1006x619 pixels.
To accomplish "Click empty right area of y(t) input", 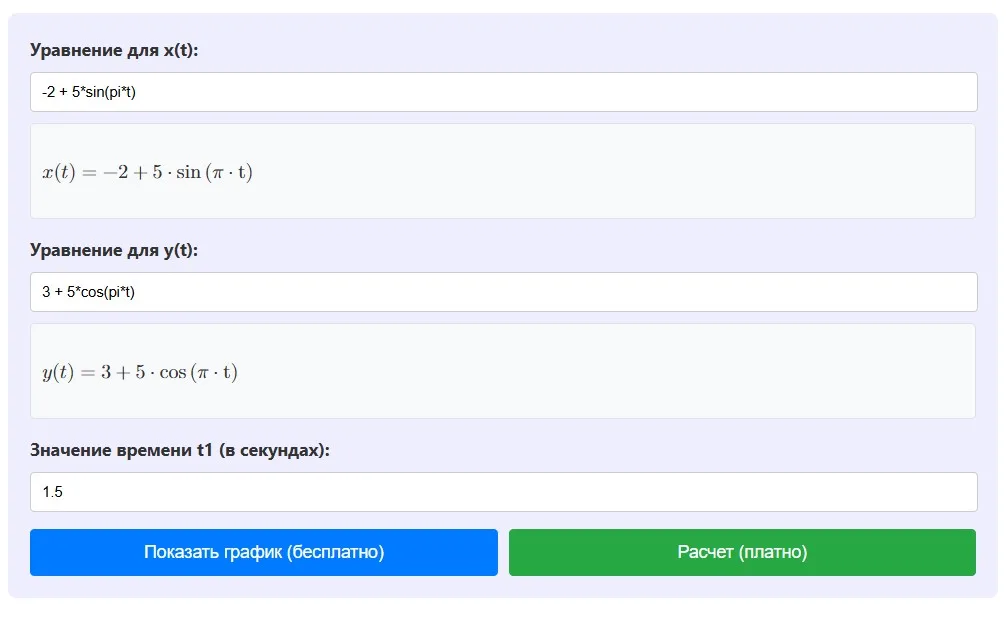I will point(800,292).
